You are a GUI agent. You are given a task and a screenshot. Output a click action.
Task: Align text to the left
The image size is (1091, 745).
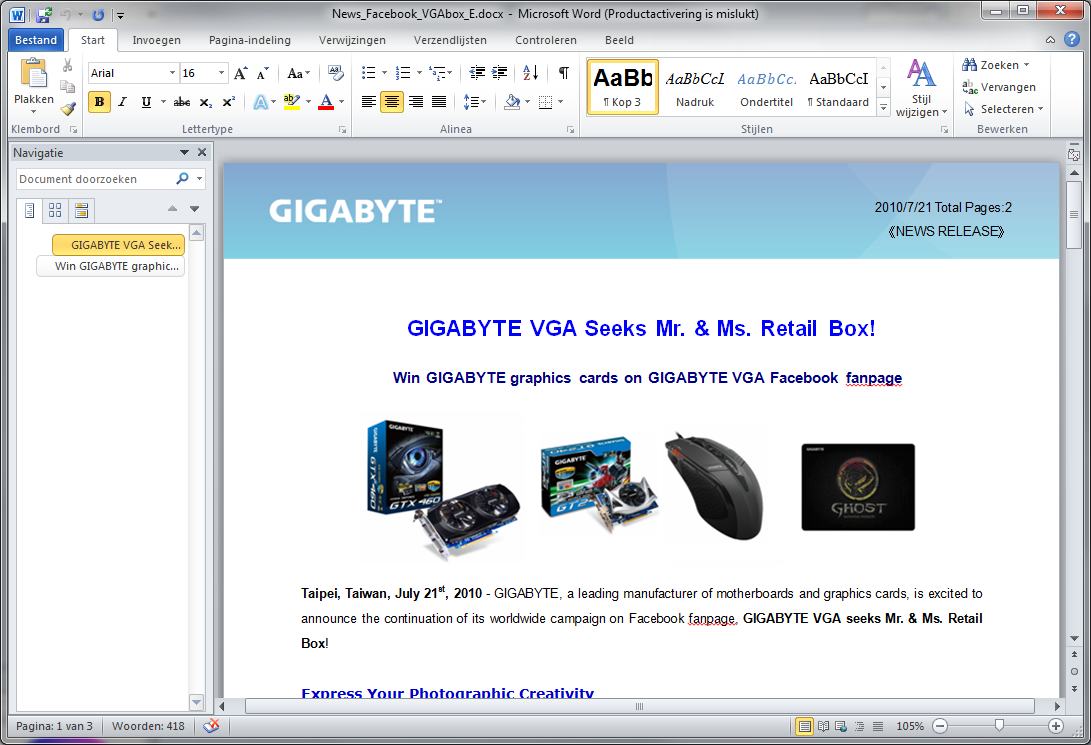pos(369,102)
